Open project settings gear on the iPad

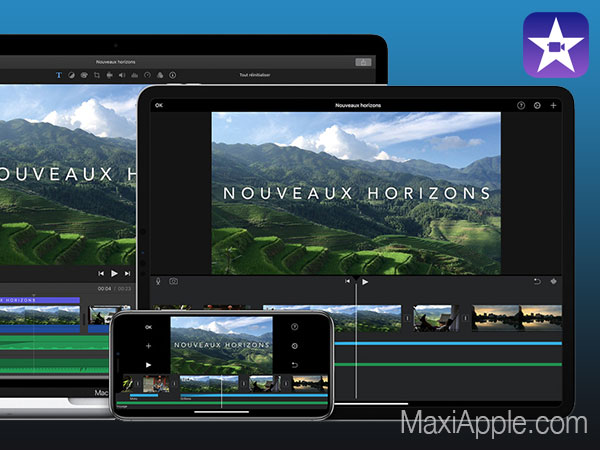coord(537,105)
